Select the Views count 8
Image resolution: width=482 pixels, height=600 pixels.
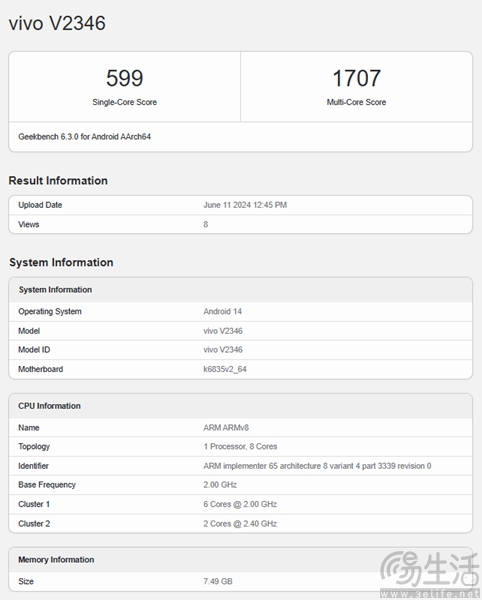206,224
